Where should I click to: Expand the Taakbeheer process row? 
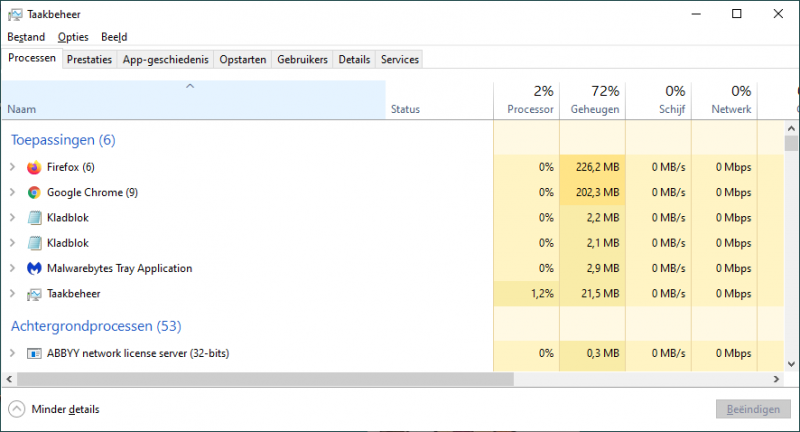[12, 294]
